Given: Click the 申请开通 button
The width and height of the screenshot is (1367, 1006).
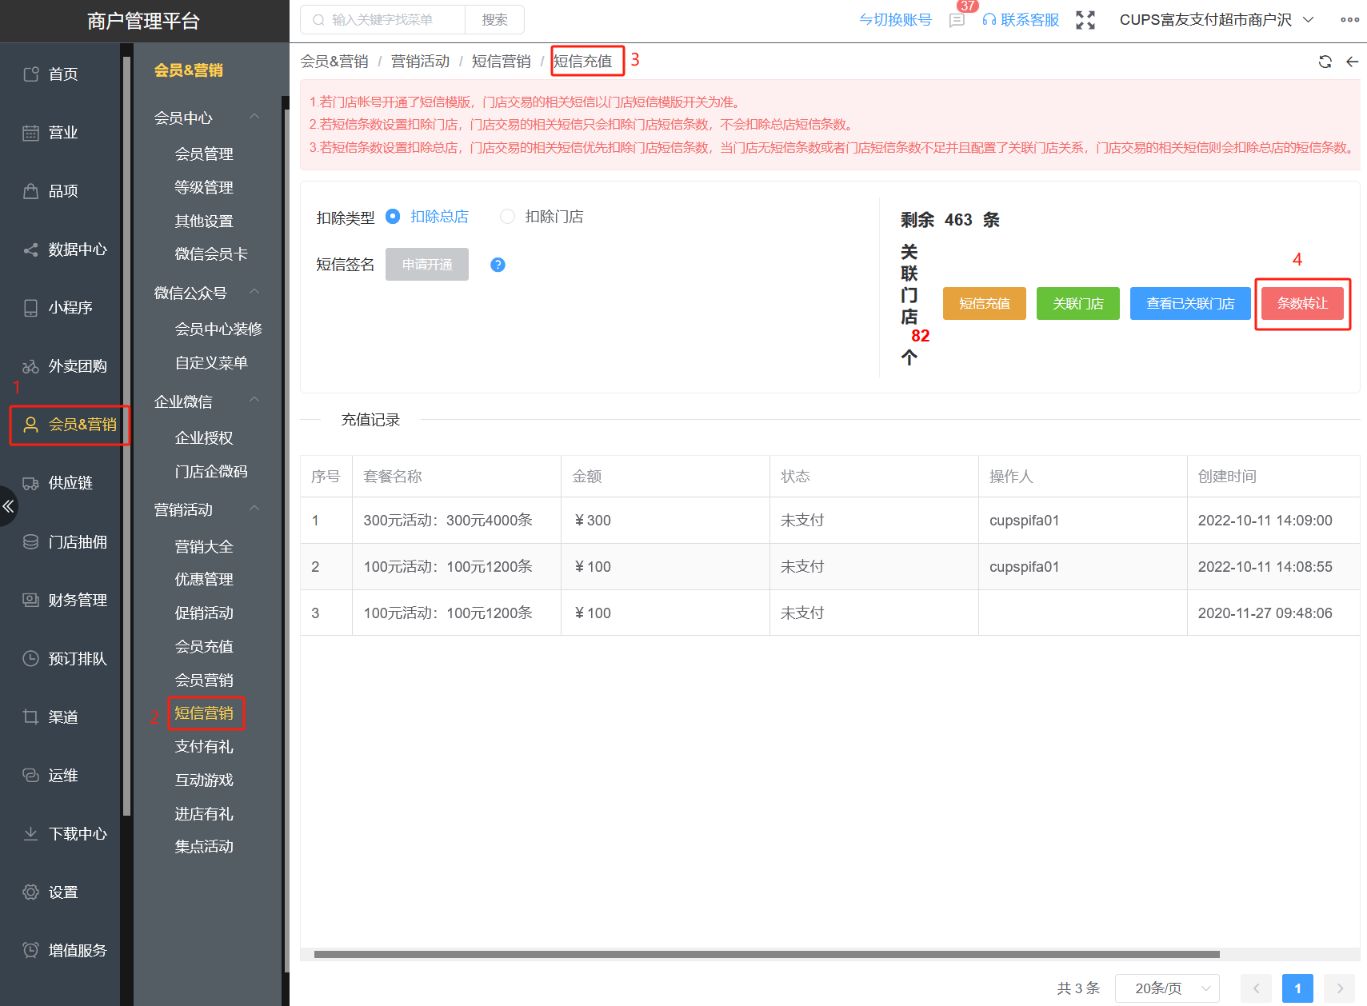Looking at the screenshot, I should pyautogui.click(x=427, y=264).
